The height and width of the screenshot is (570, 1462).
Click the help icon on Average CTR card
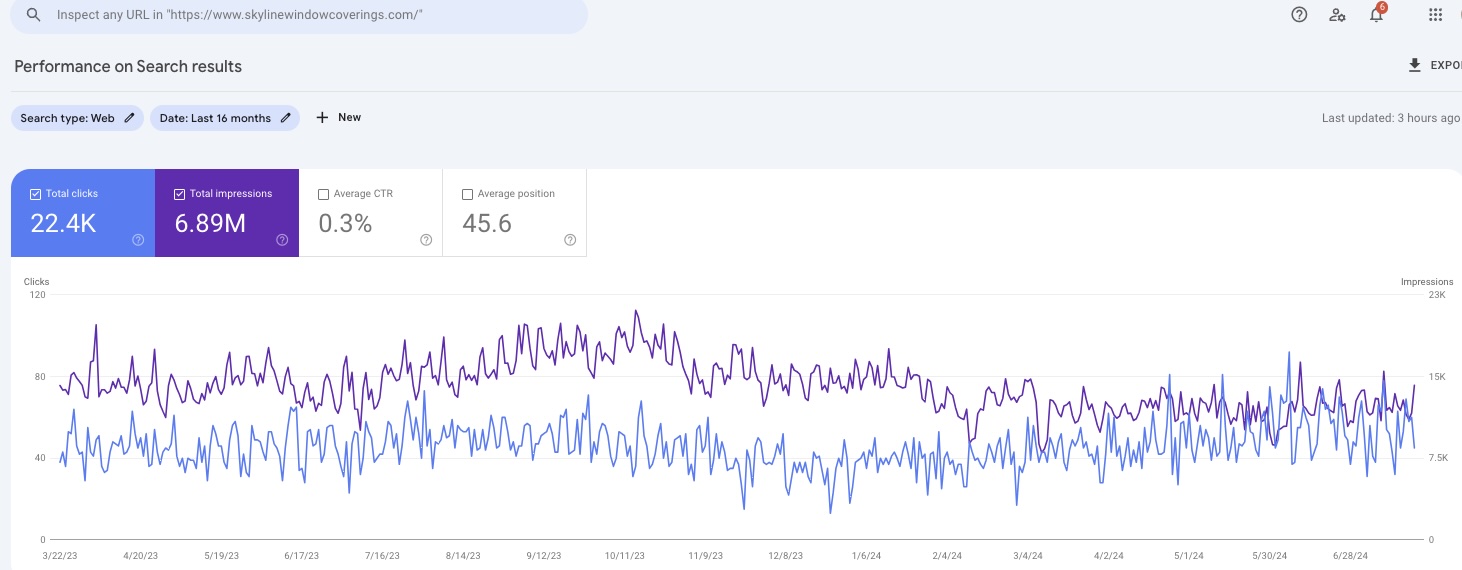[x=426, y=240]
